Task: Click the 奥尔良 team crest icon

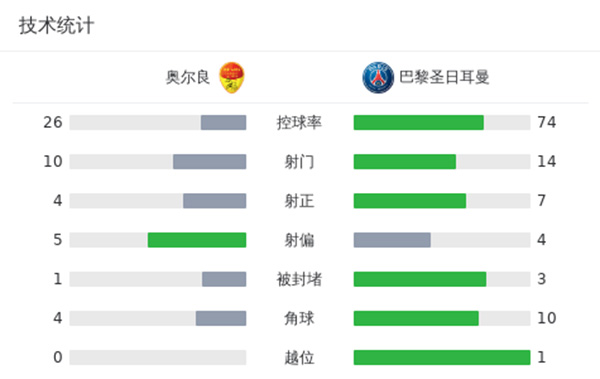Action: tap(232, 78)
